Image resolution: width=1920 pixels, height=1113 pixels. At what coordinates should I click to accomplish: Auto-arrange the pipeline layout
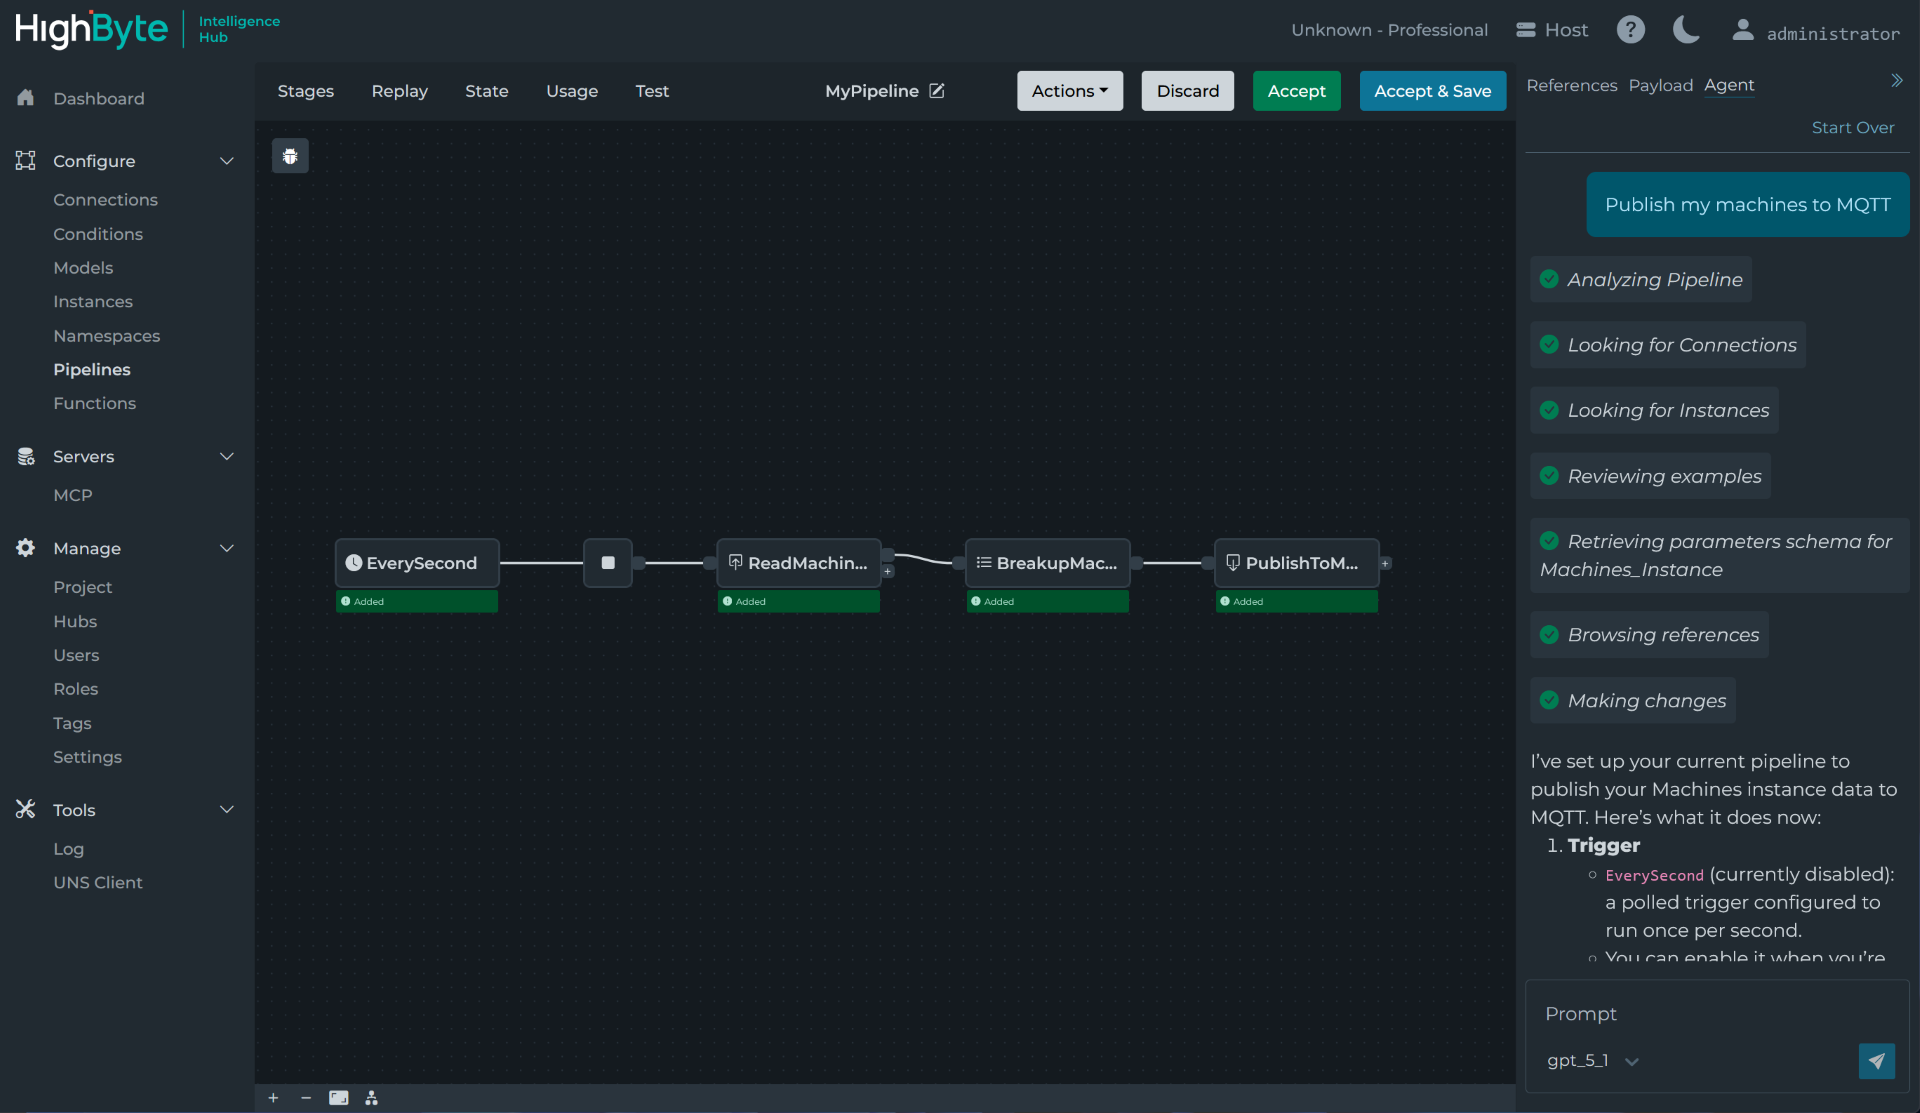371,1097
